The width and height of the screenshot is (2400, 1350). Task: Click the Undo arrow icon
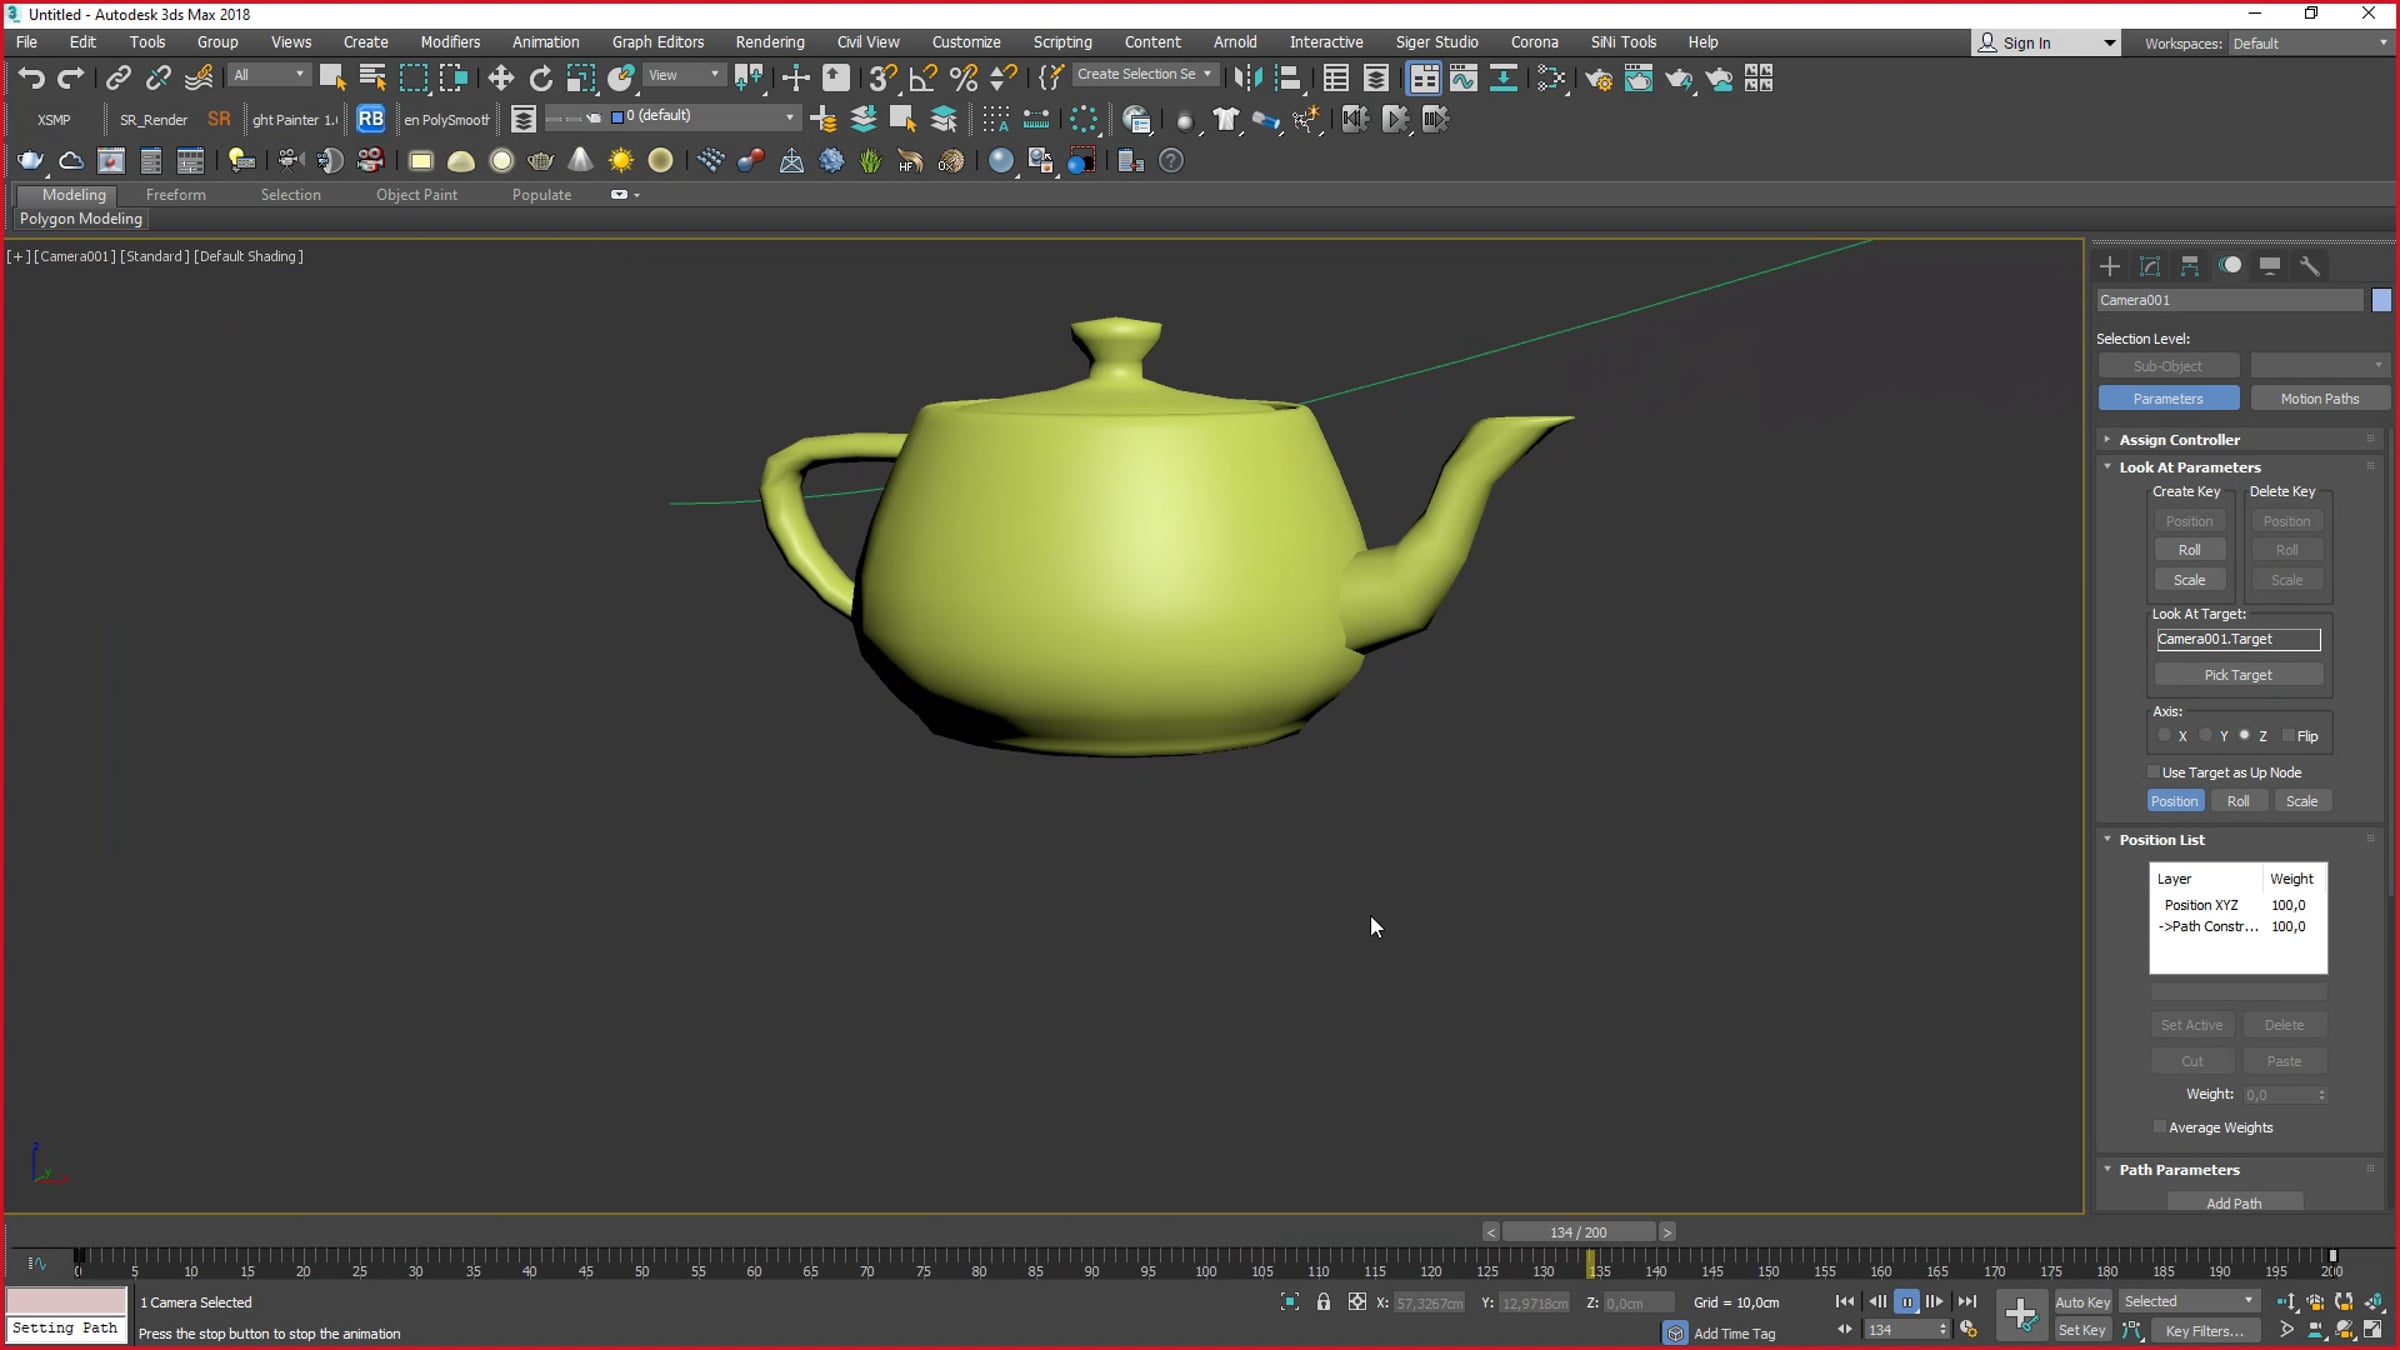click(x=31, y=78)
